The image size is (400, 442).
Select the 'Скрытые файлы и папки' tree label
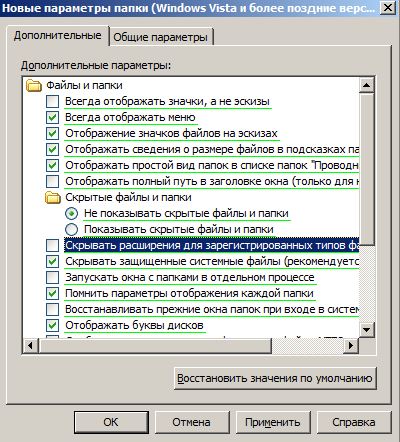pos(128,197)
